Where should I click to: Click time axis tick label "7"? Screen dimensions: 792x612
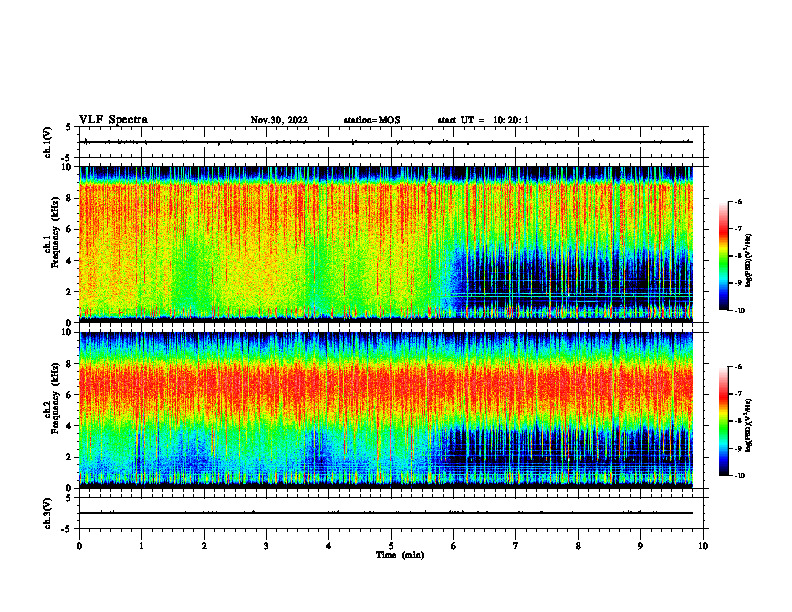pos(516,546)
